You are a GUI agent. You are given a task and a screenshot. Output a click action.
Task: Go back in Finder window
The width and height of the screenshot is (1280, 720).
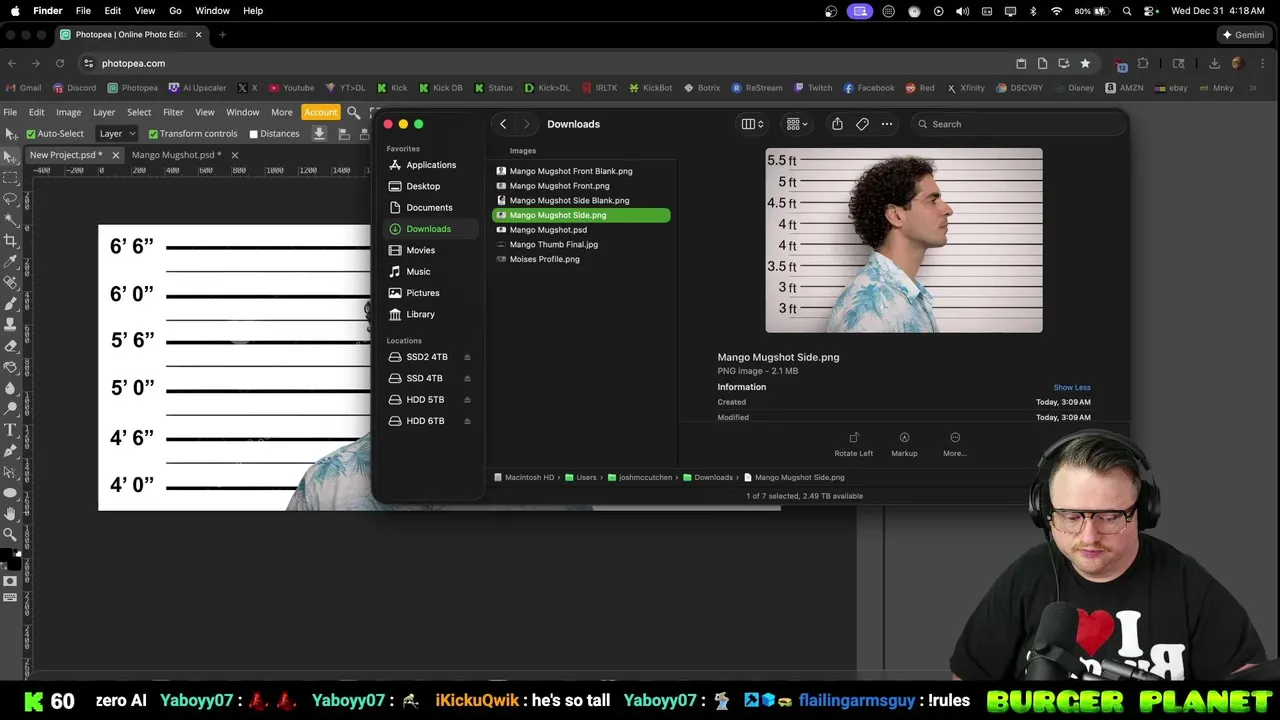[503, 124]
